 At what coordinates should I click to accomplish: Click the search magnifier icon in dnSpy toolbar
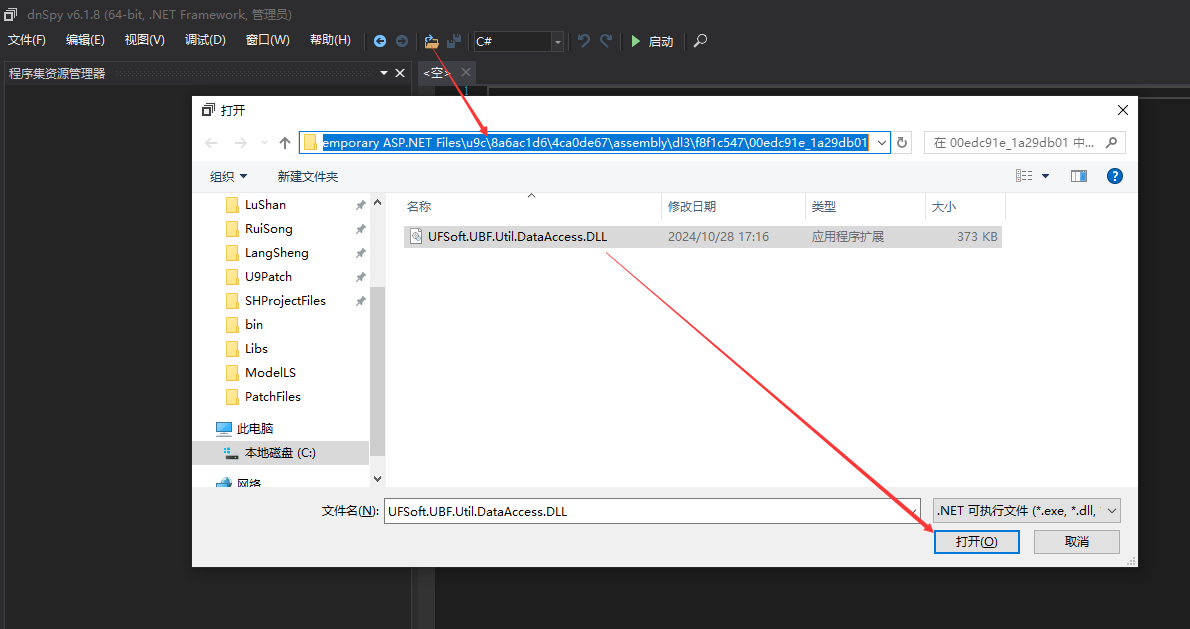(700, 41)
